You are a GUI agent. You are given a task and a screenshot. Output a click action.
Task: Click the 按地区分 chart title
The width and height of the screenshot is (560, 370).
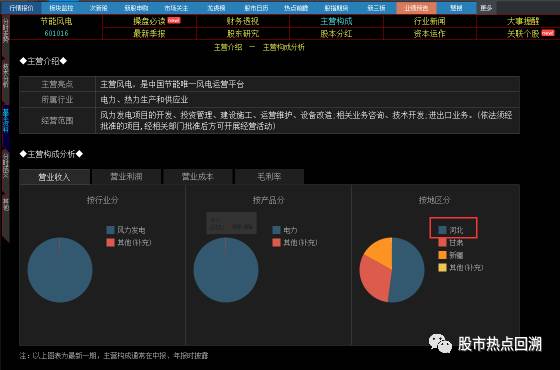point(434,200)
